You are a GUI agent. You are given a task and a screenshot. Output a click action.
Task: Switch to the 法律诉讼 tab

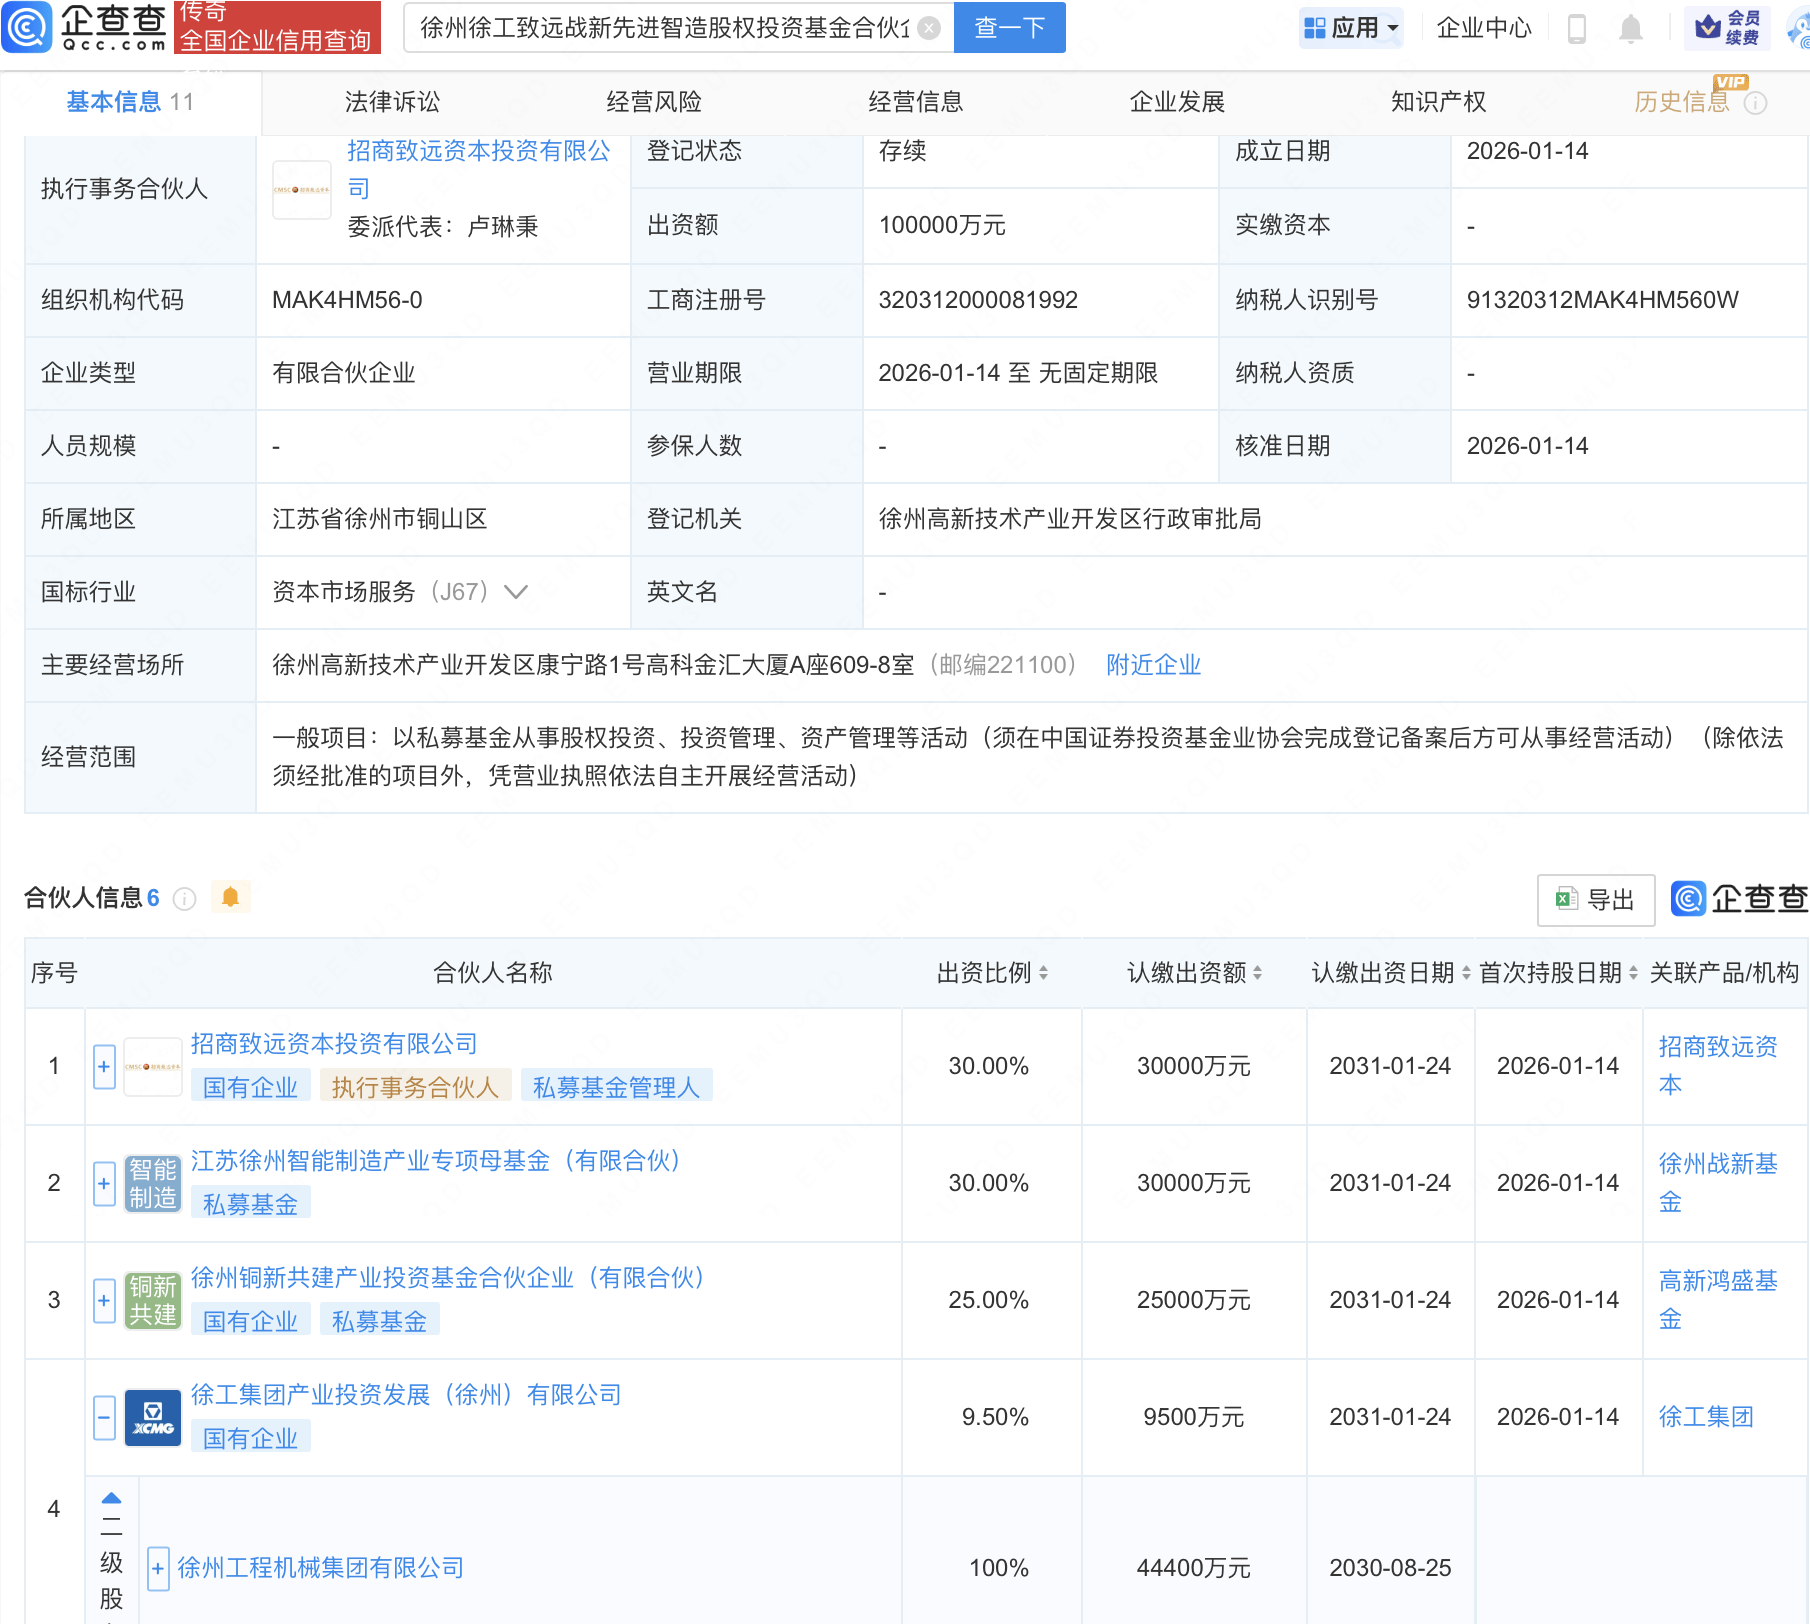tap(392, 102)
